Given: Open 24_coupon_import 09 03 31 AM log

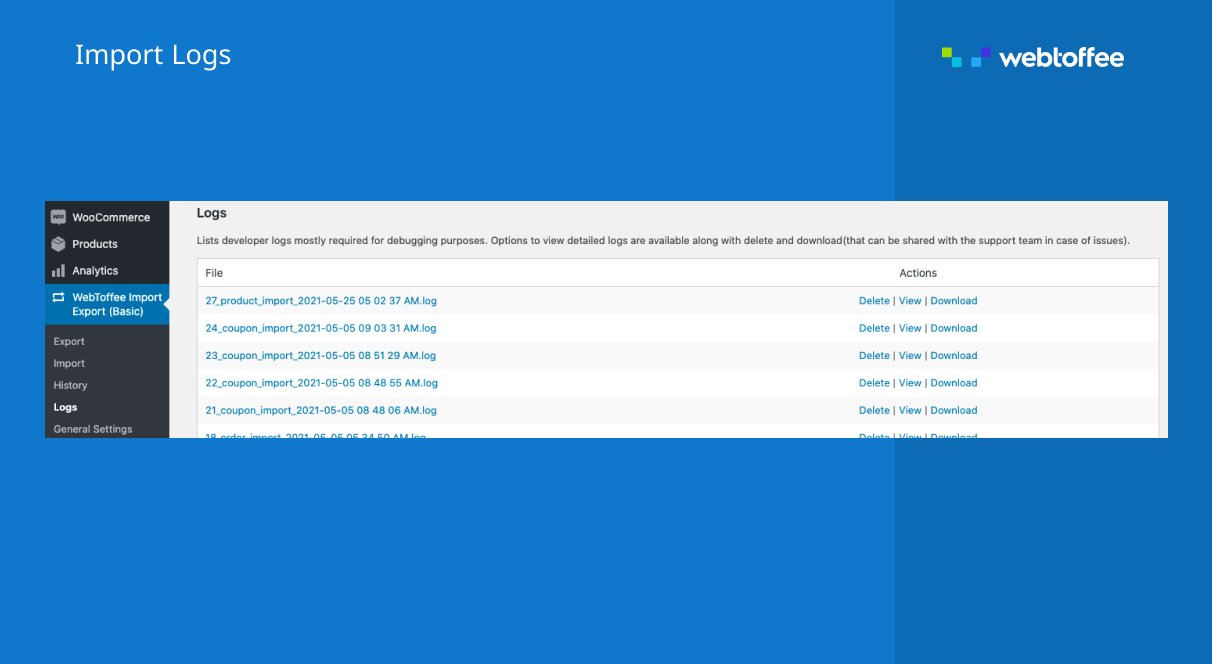Looking at the screenshot, I should (321, 328).
